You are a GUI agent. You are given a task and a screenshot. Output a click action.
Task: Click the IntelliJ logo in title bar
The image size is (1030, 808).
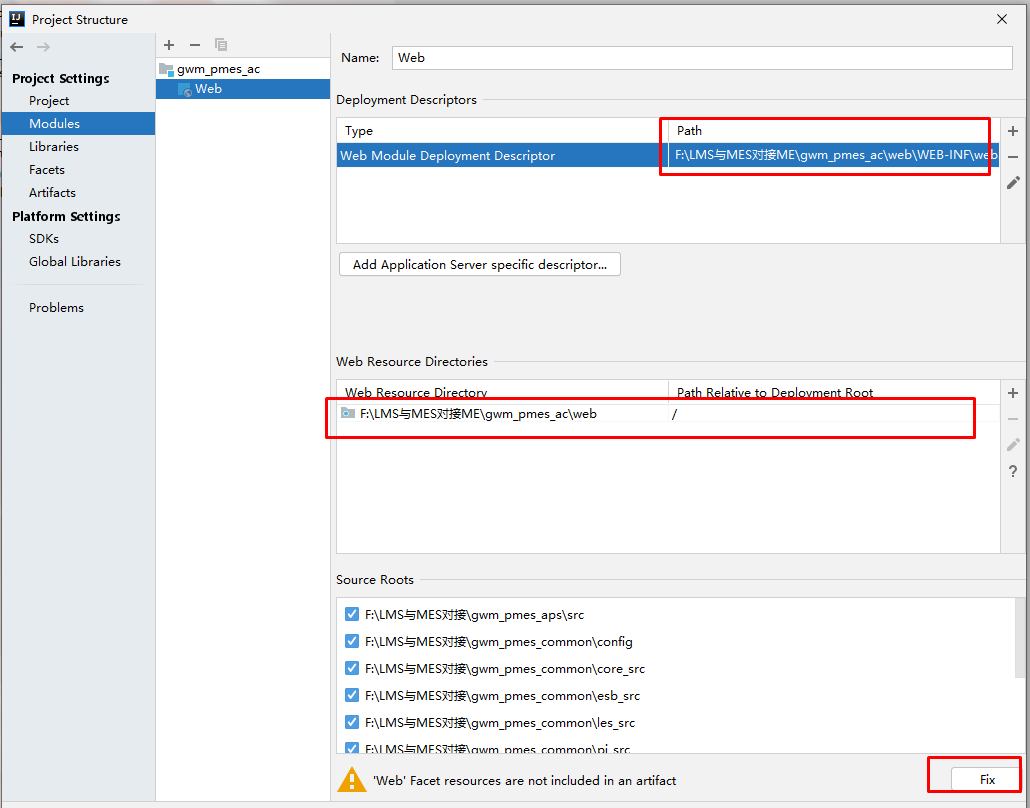point(16,18)
